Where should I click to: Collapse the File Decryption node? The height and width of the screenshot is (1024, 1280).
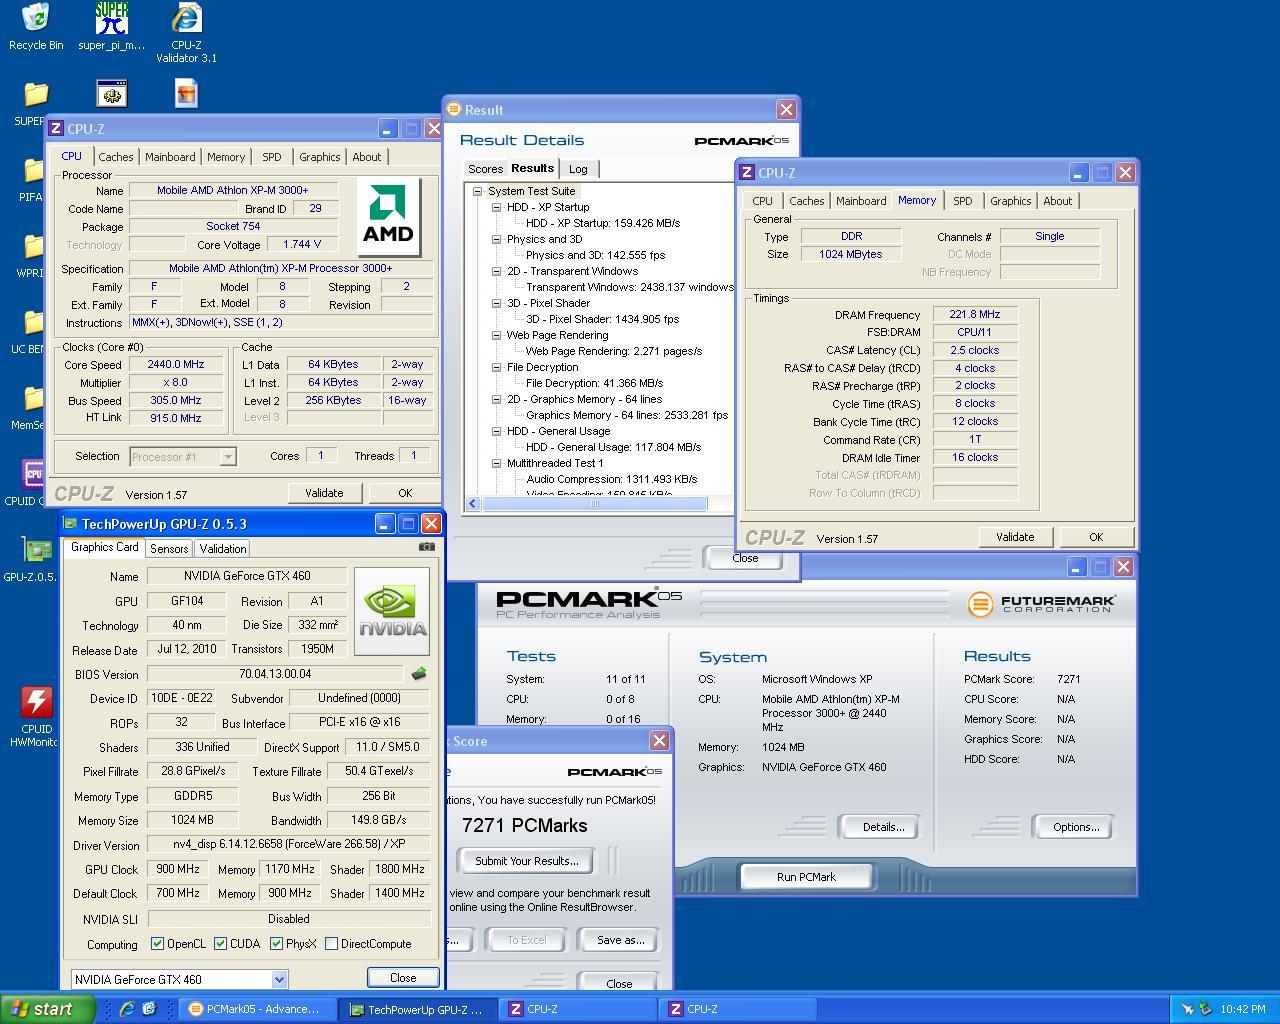(496, 367)
